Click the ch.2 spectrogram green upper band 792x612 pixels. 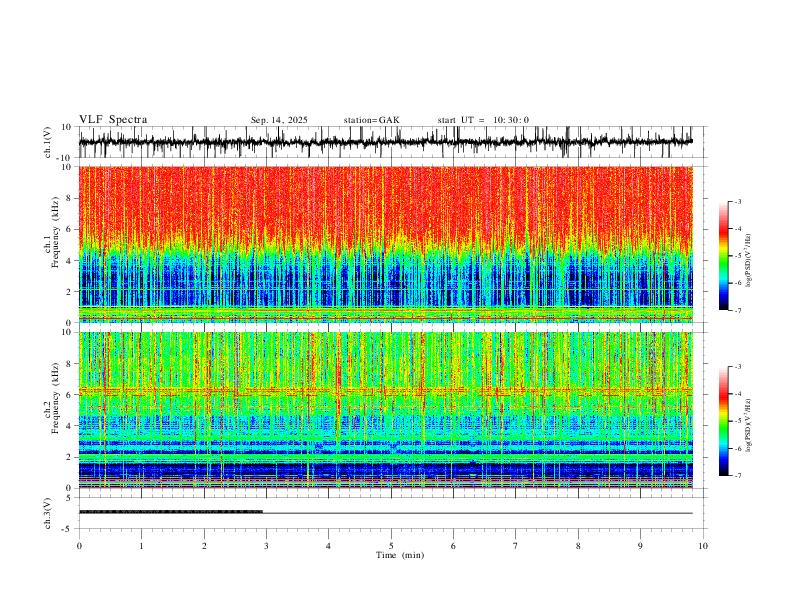pyautogui.click(x=385, y=359)
